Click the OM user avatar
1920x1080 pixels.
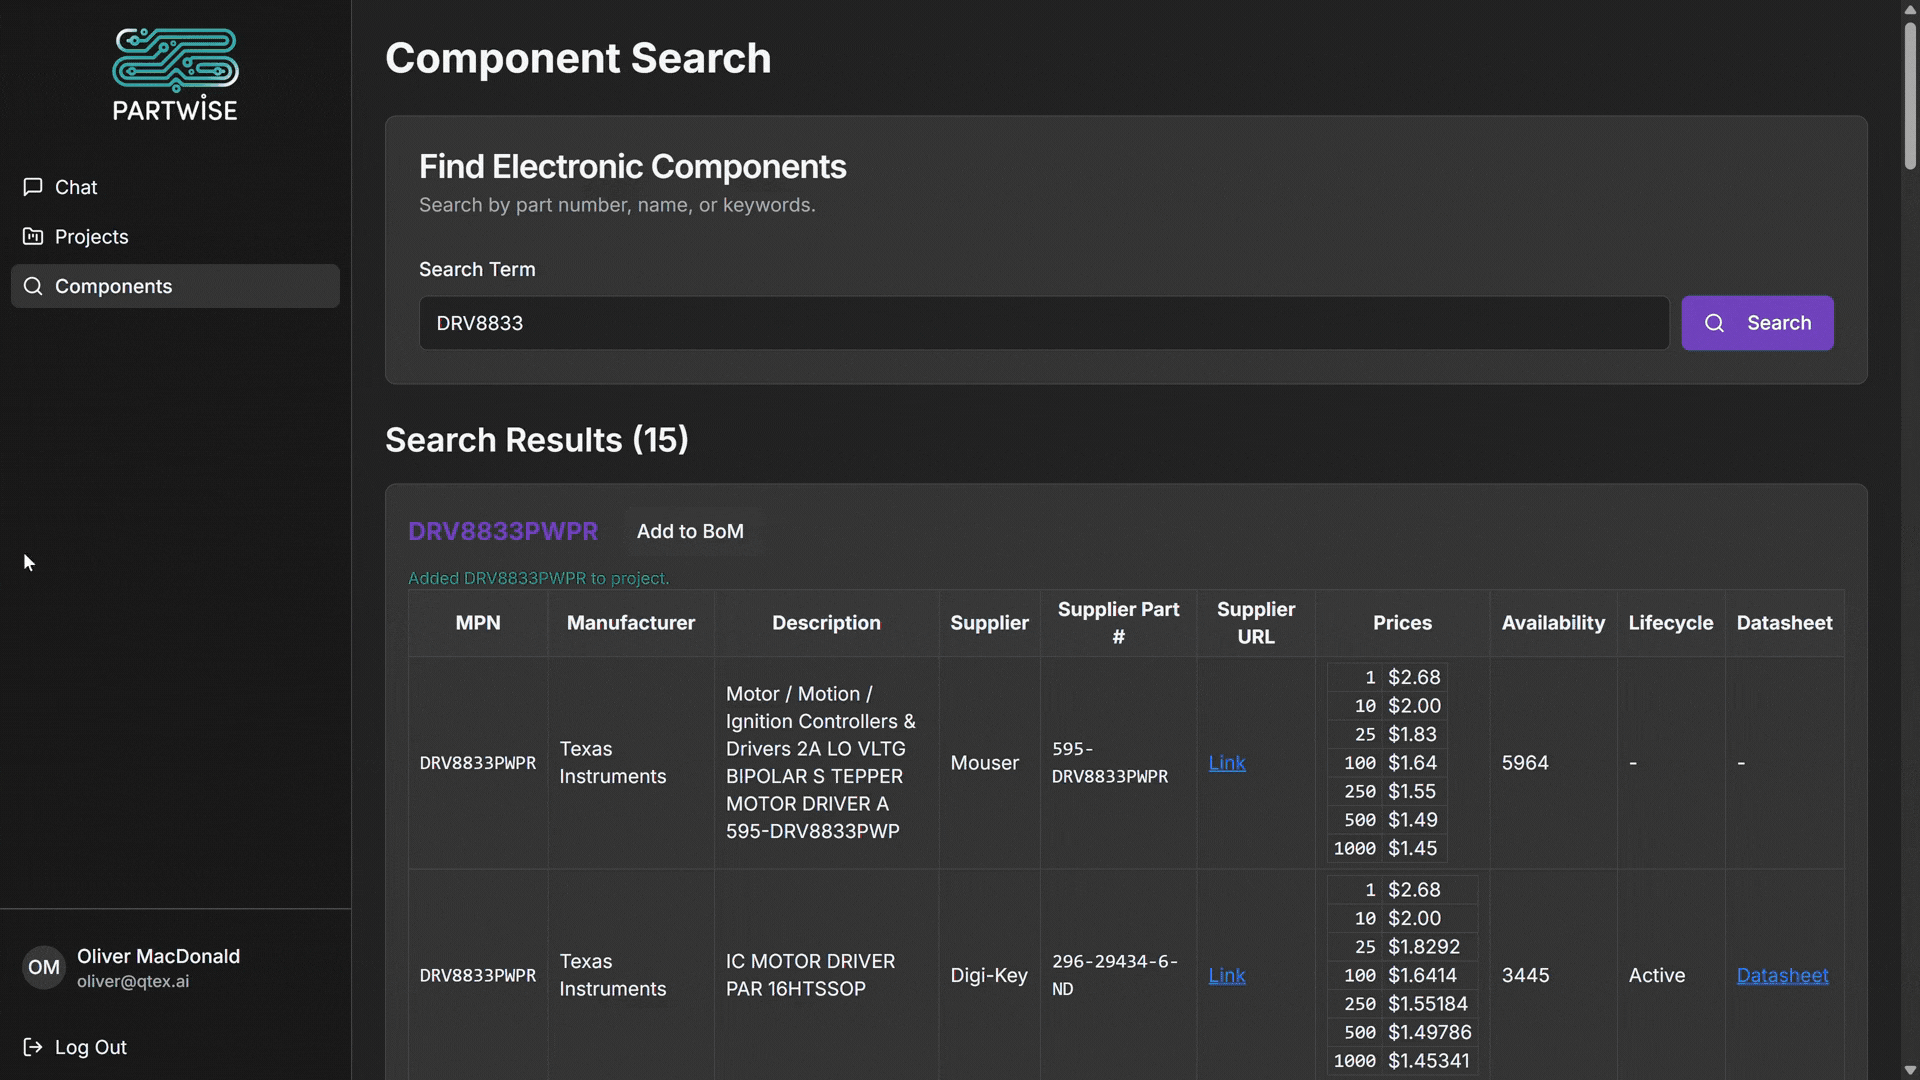[43, 967]
